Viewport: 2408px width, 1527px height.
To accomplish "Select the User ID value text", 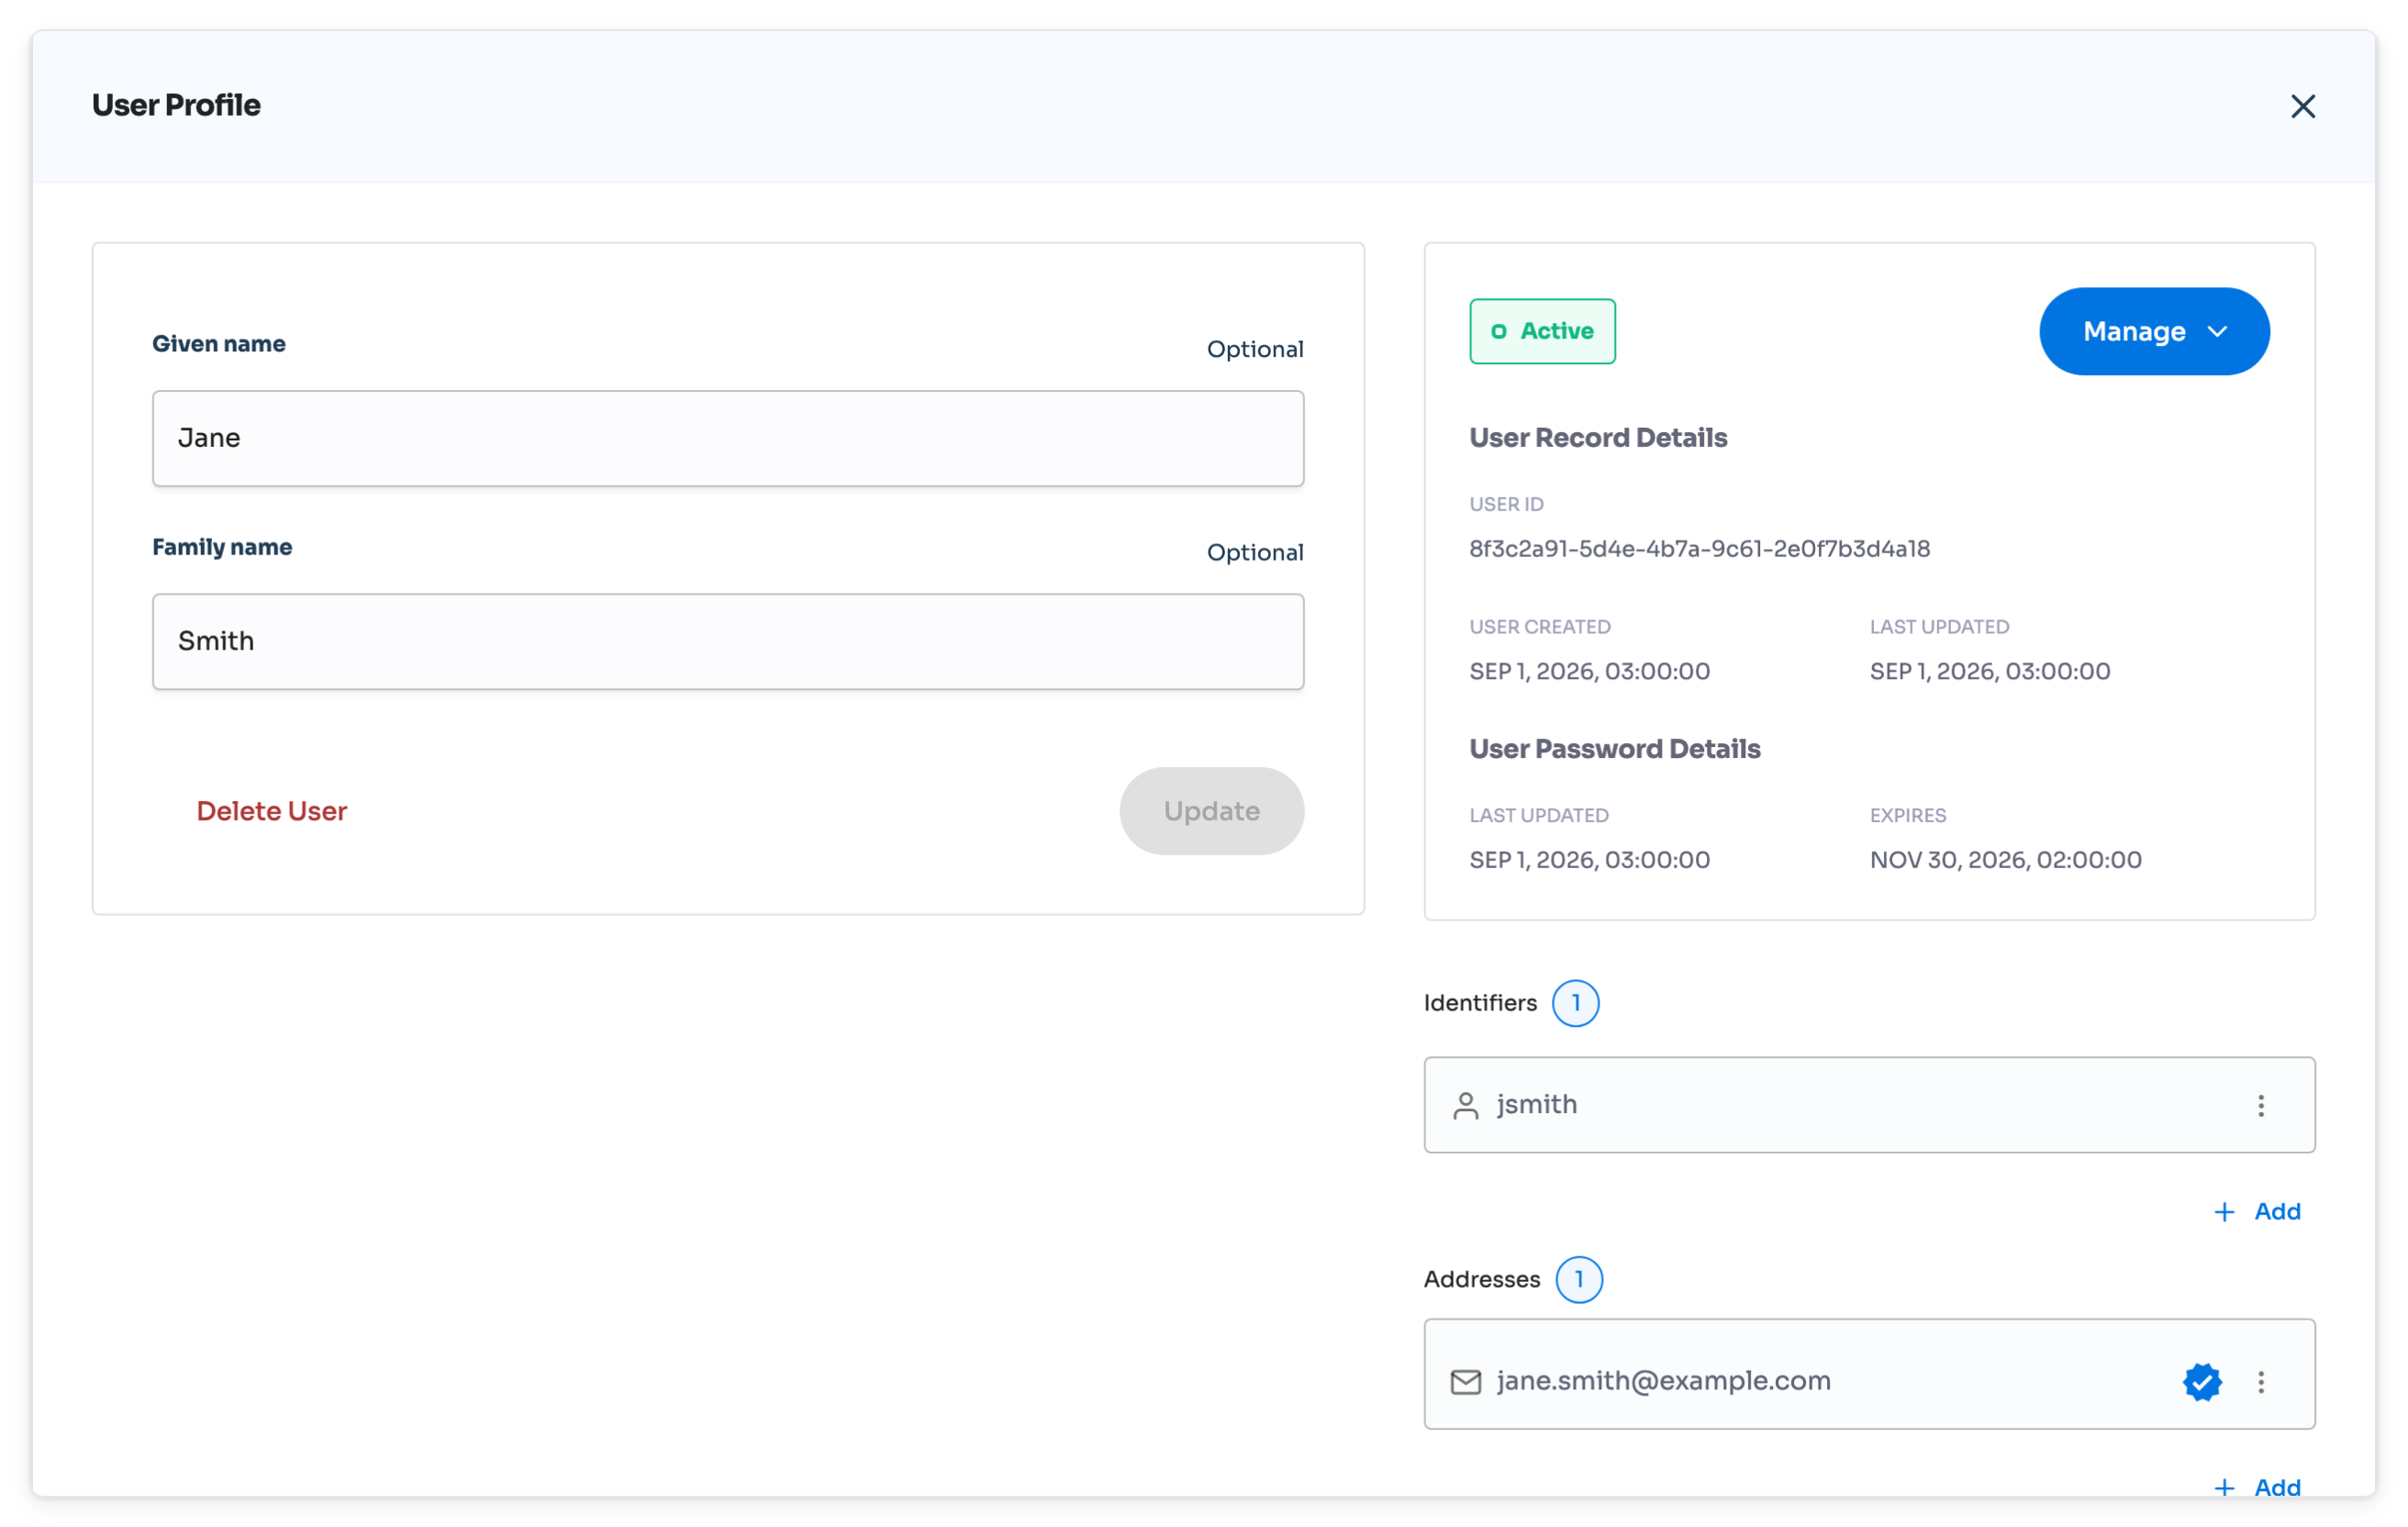I will 1699,549.
